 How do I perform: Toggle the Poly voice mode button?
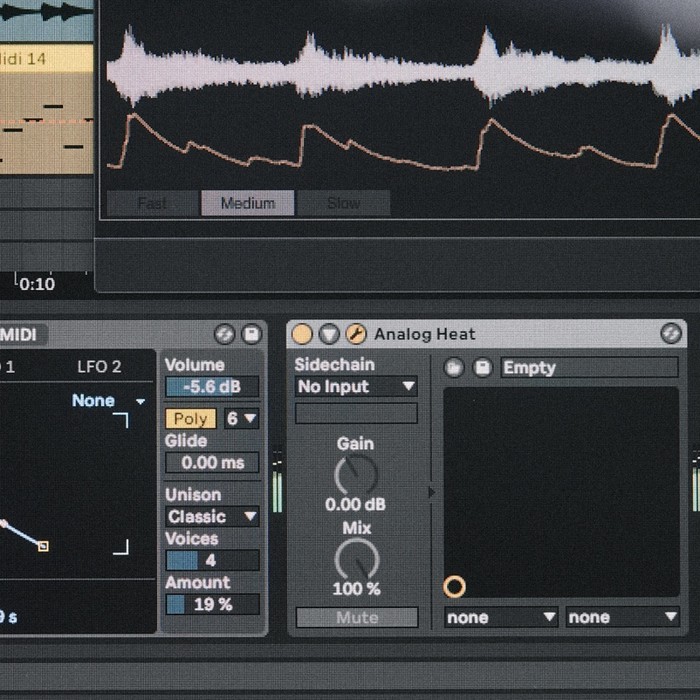pos(191,419)
